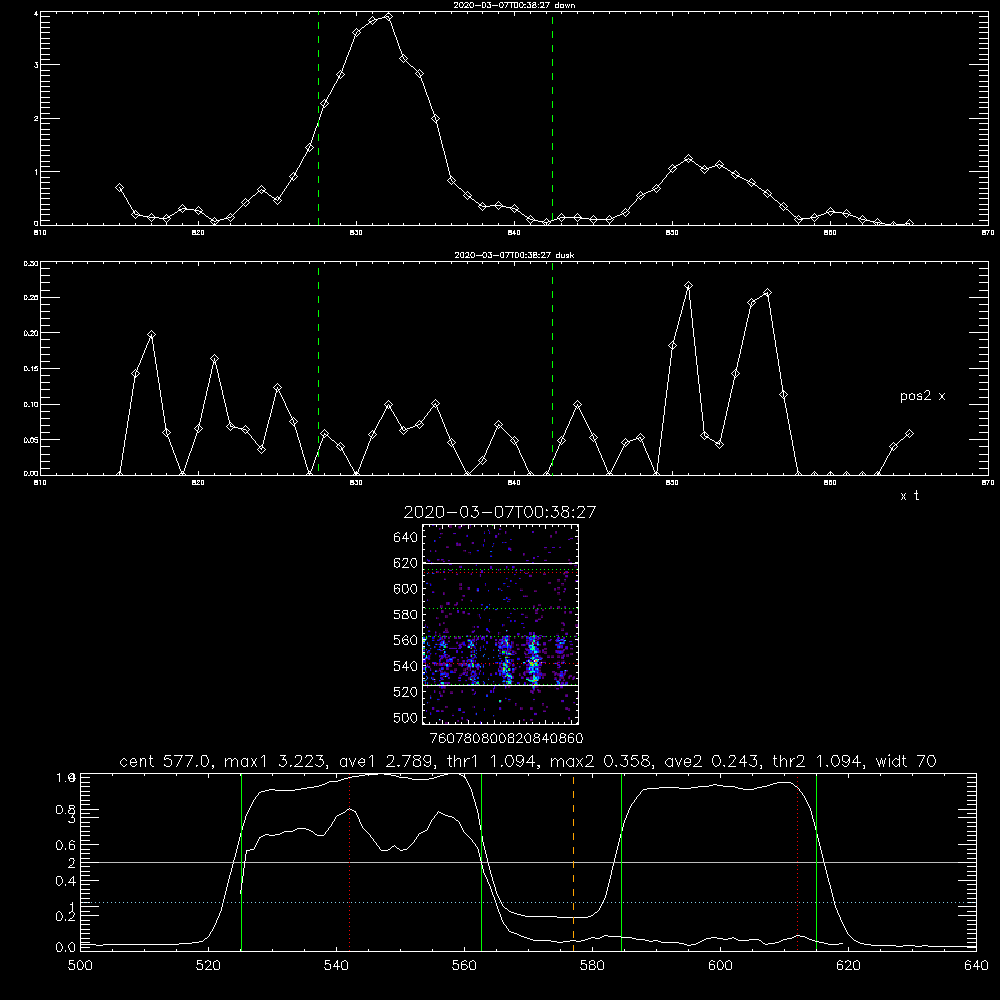
Task: Click the bottom plot y-axis label '0.0'
Action: pyautogui.click(x=66, y=948)
